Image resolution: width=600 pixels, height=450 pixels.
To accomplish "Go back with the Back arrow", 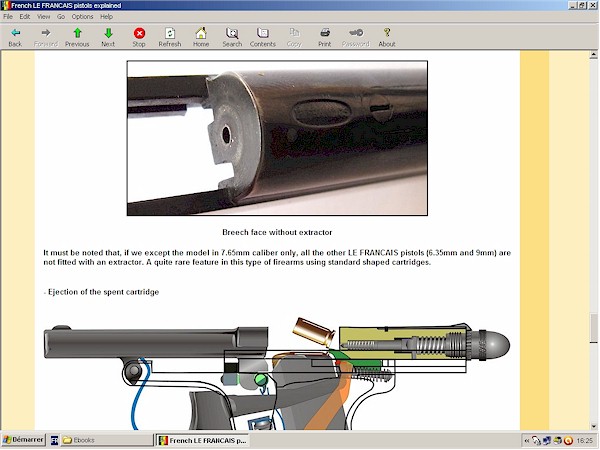I will [x=15, y=38].
